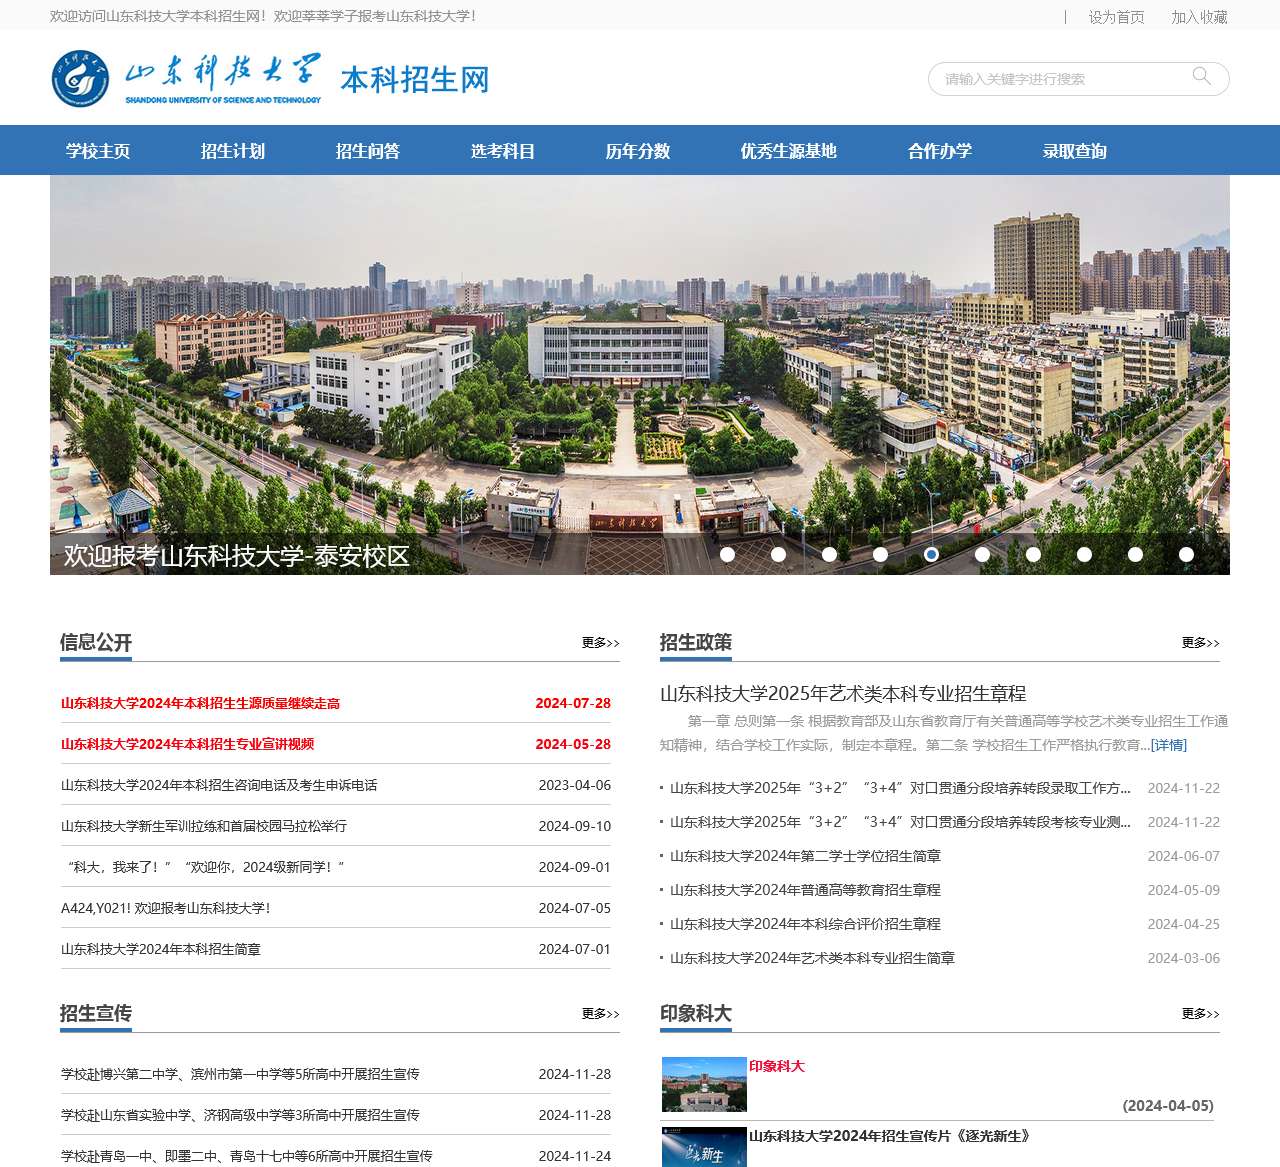
Task: Open the 学校主页 navigation tab
Action: (x=98, y=151)
